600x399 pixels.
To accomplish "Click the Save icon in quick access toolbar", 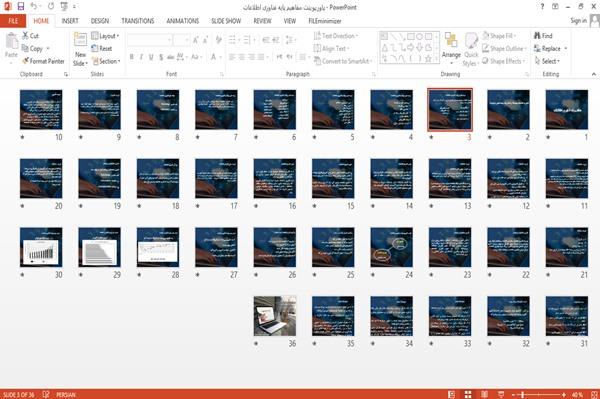I will pyautogui.click(x=21, y=6).
